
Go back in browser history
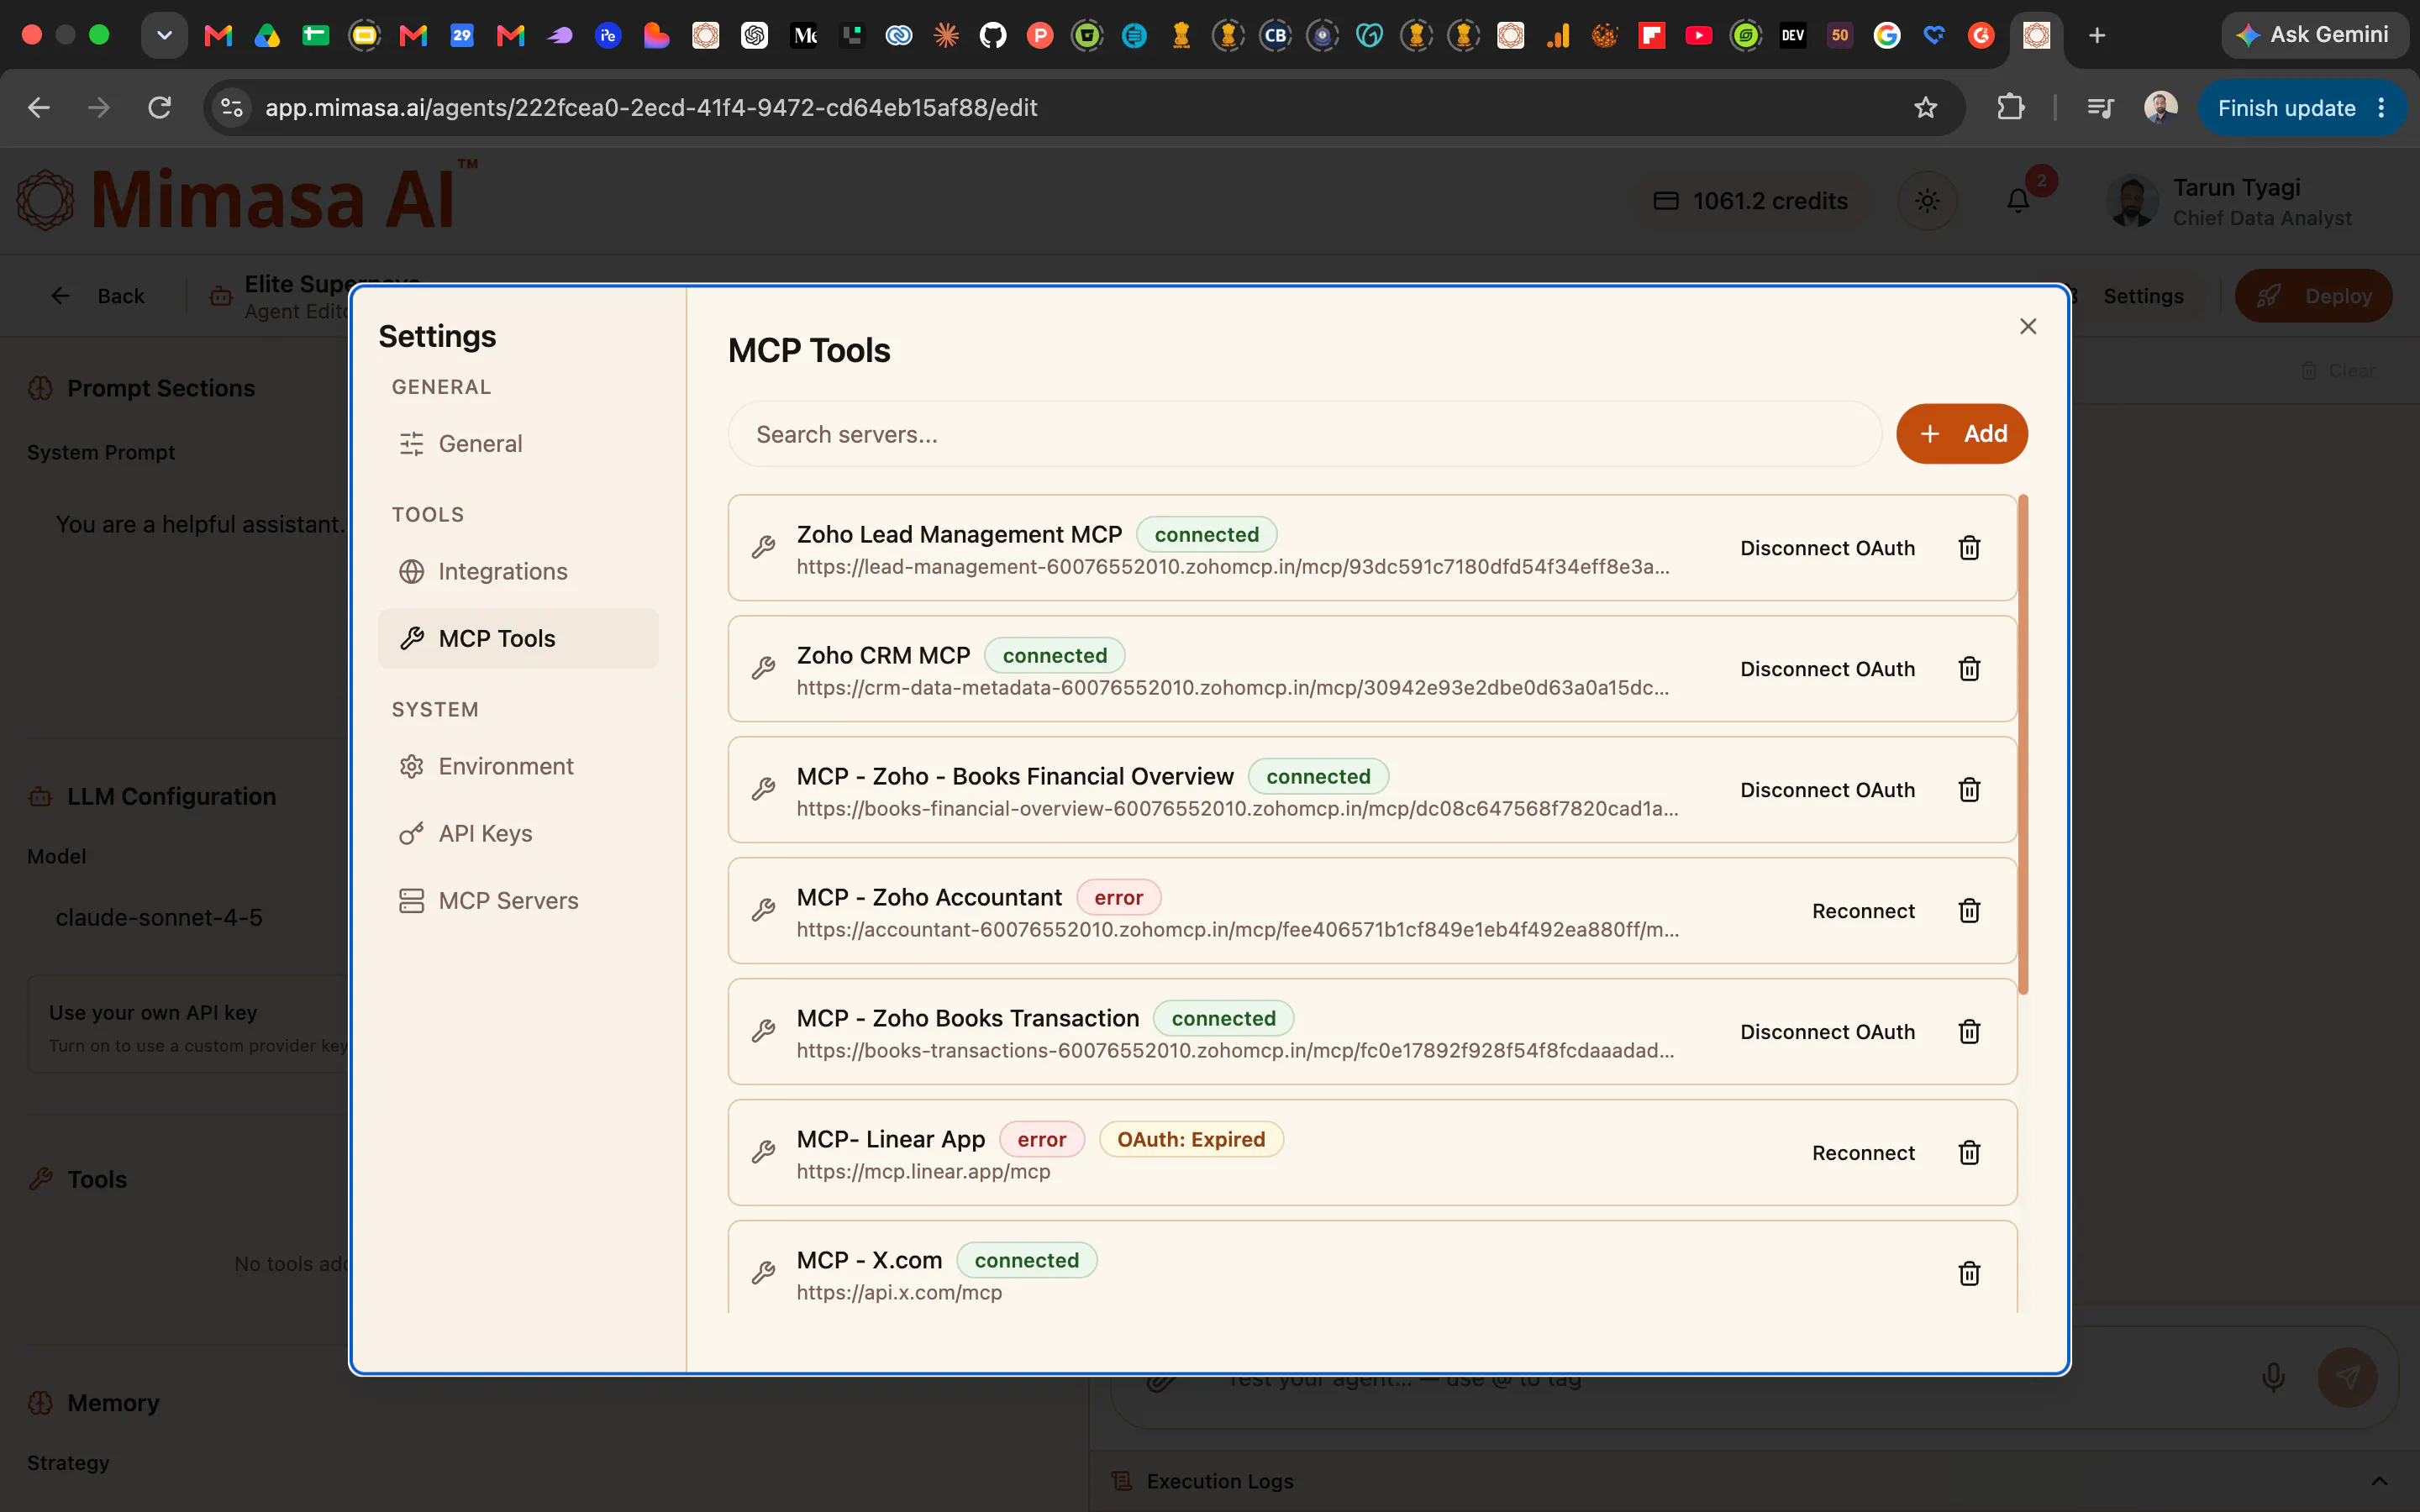point(39,108)
